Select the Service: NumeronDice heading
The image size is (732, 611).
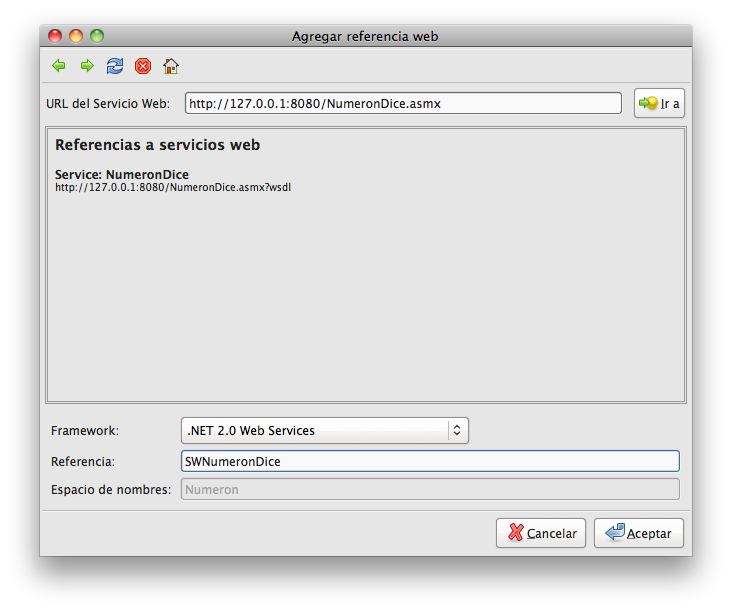point(122,175)
